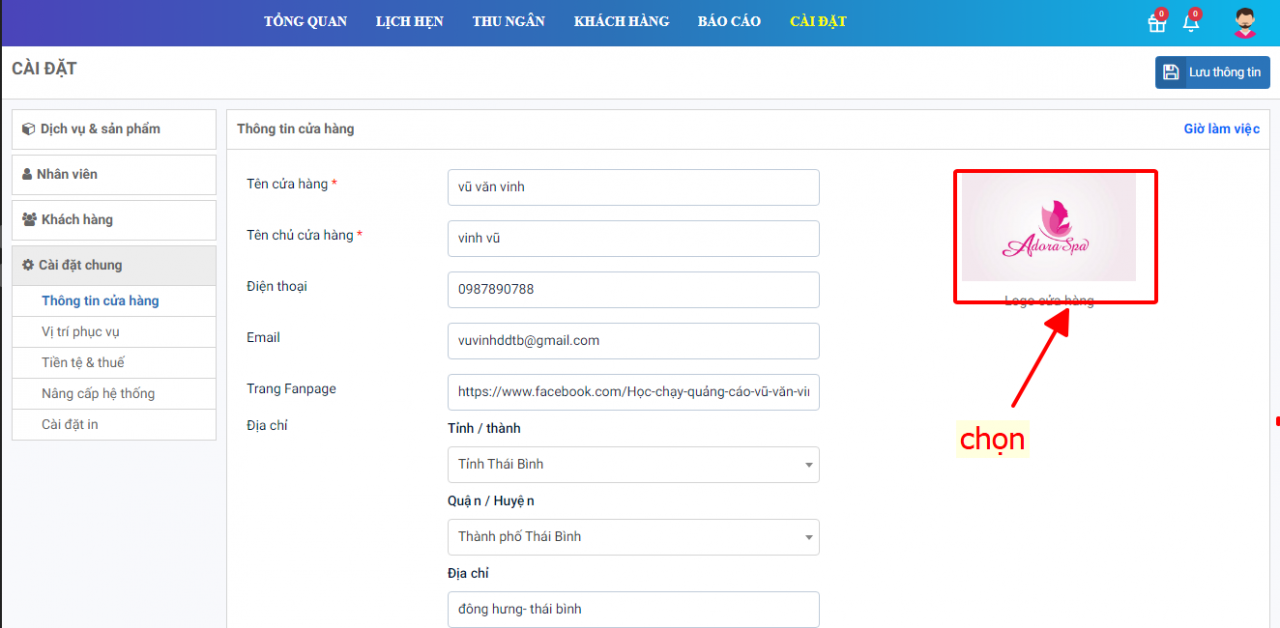Focus the Email input field
Viewport: 1280px width, 628px height.
[x=633, y=340]
